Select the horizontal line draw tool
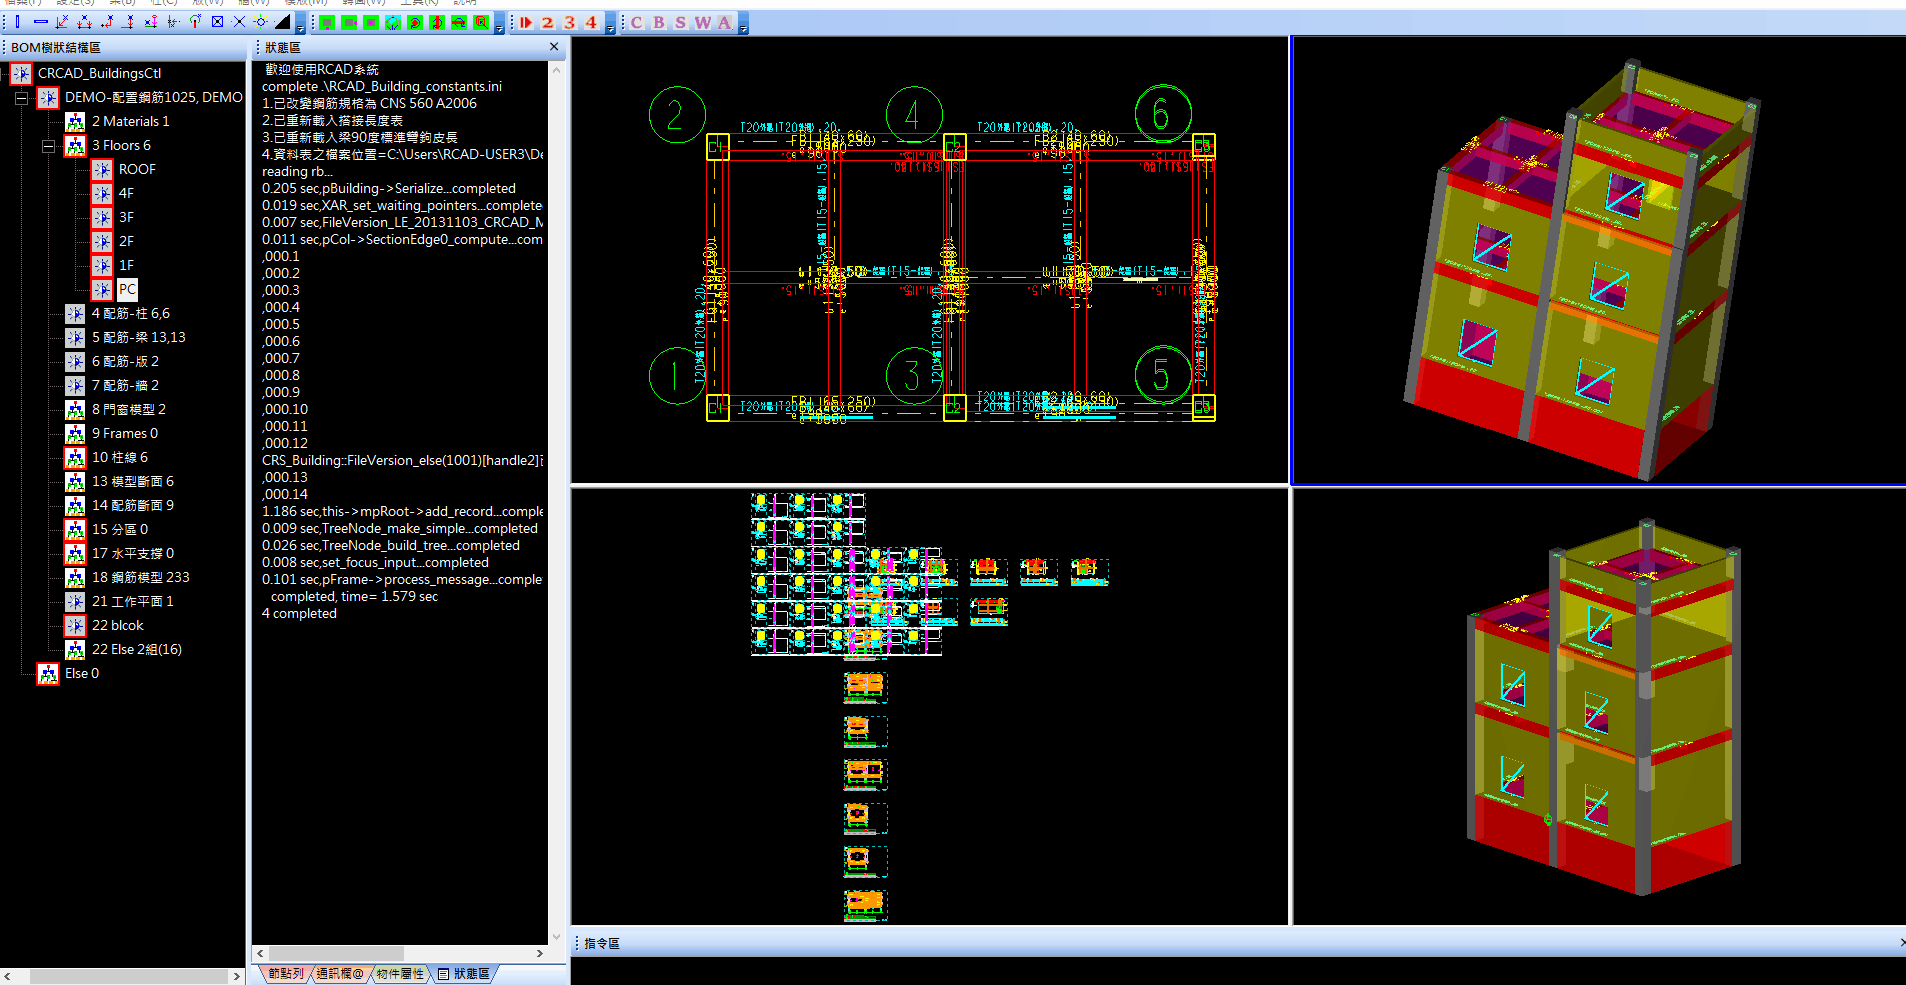 (x=41, y=22)
